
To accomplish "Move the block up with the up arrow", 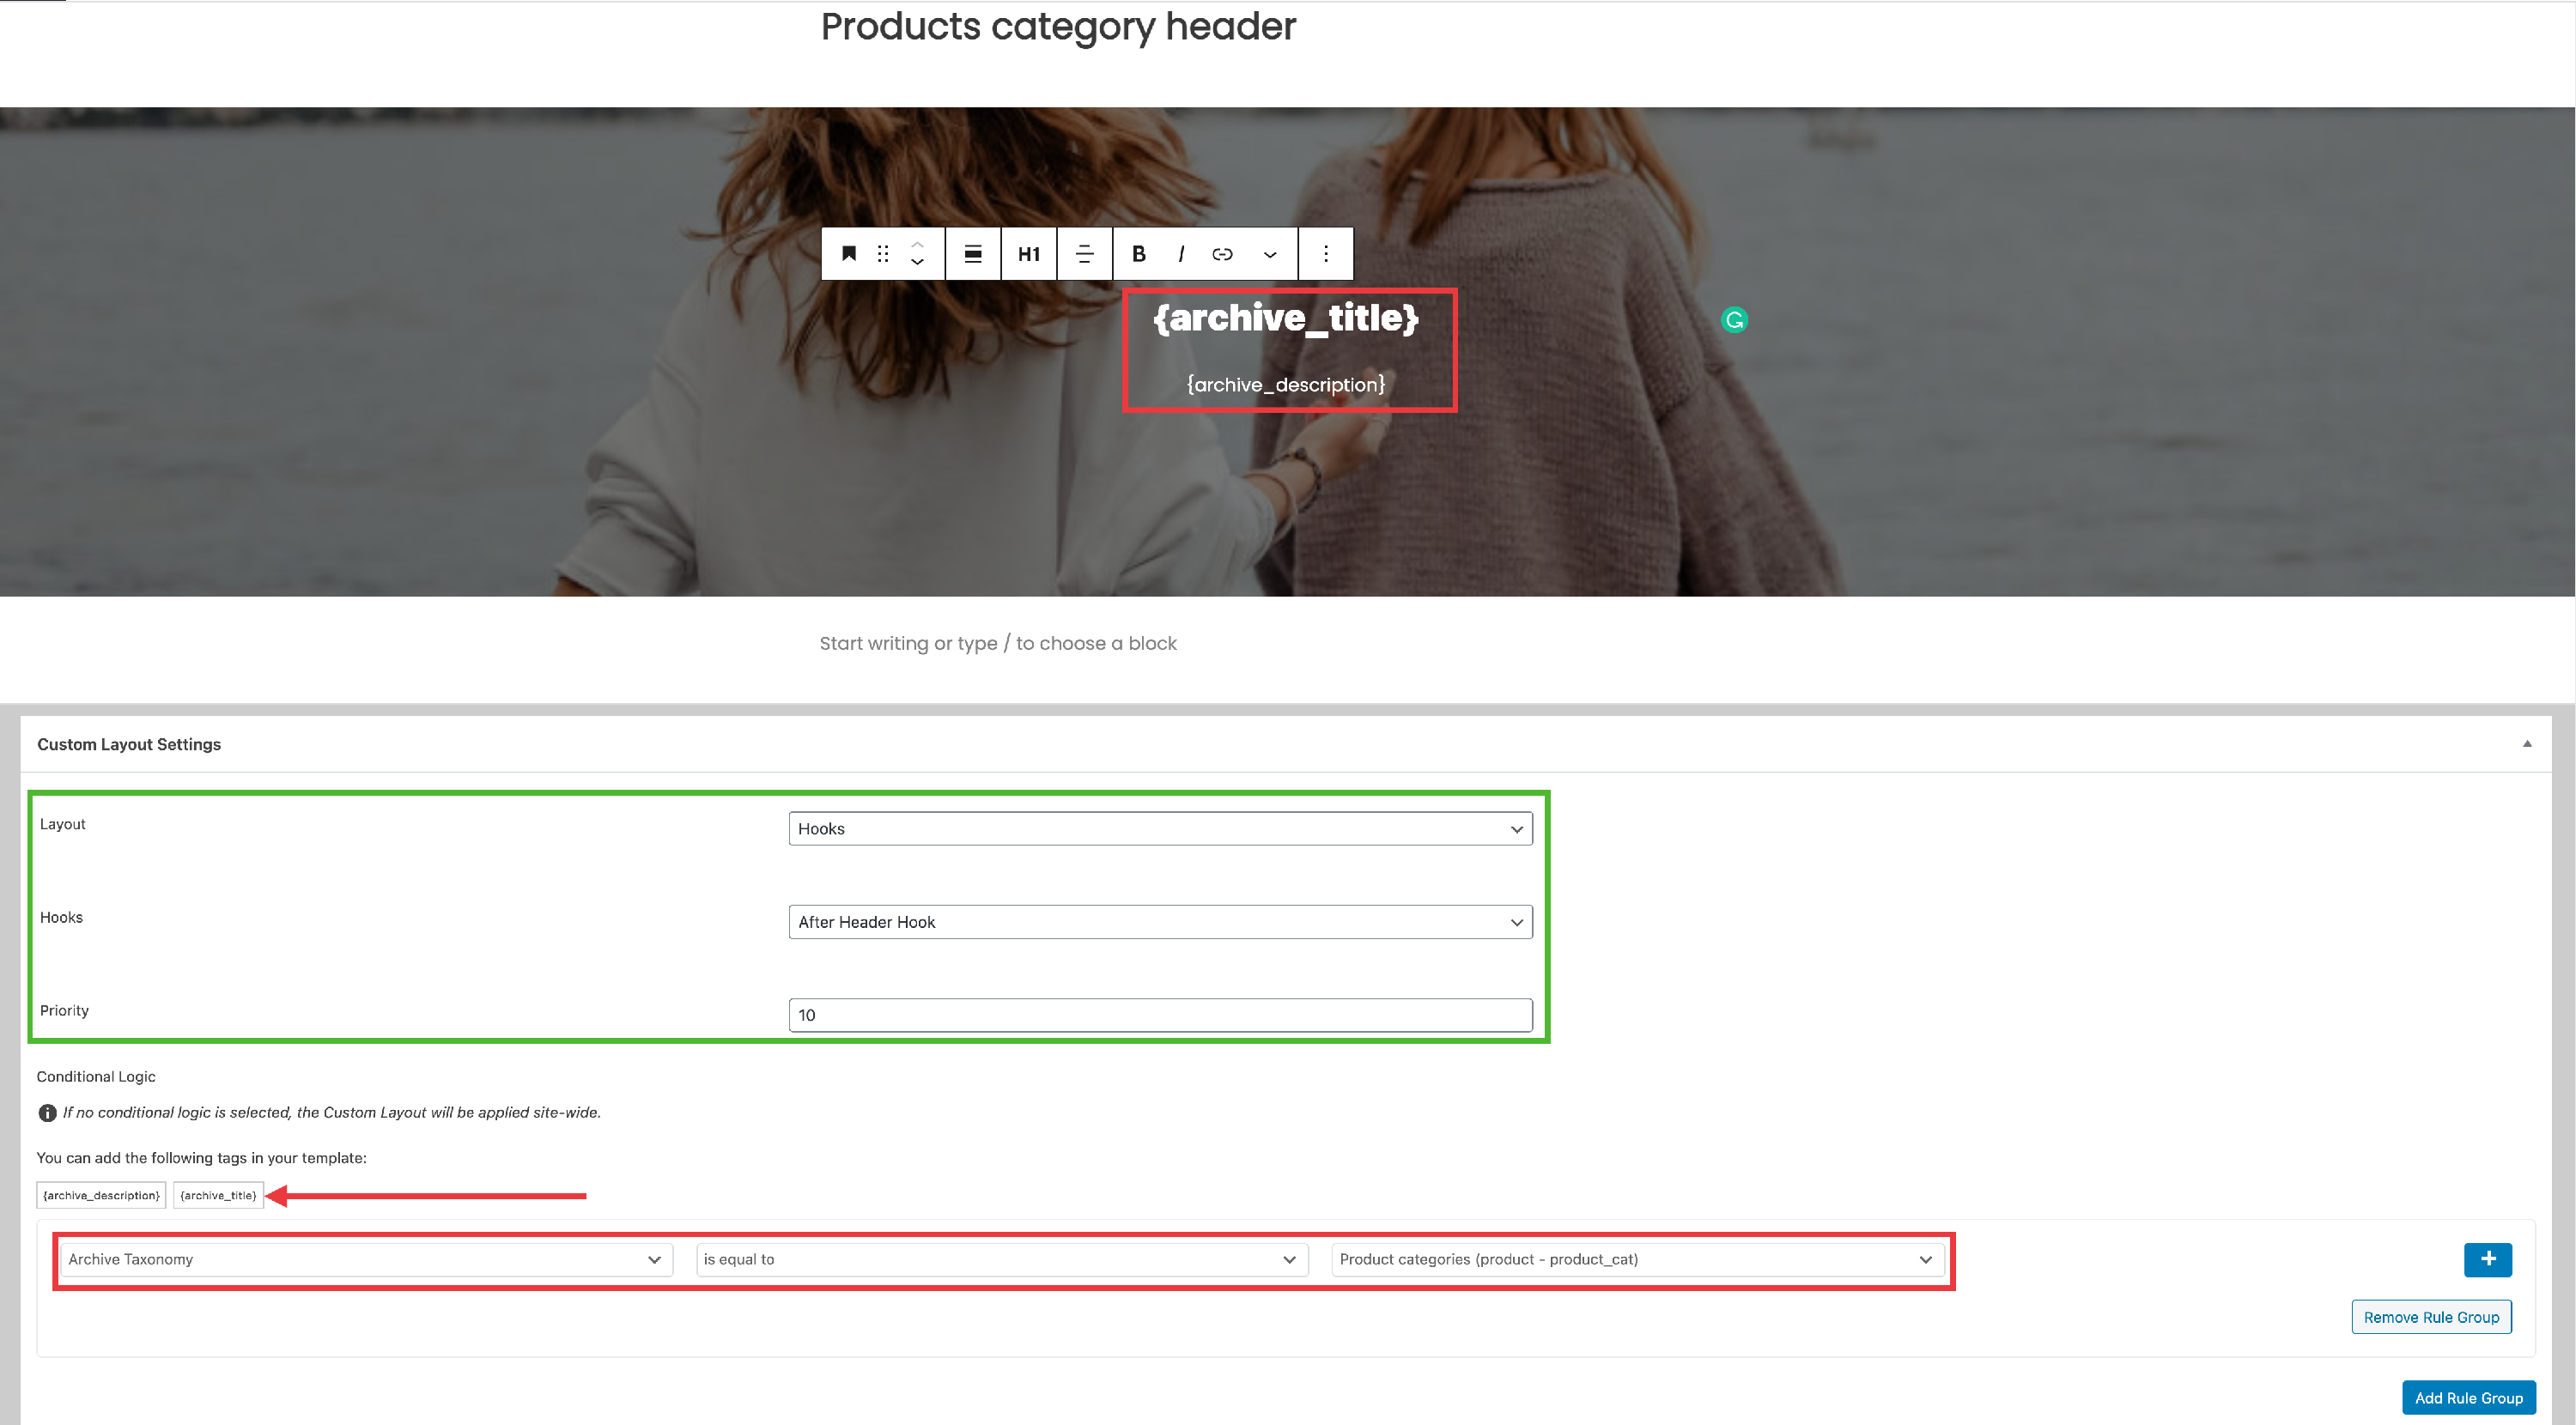I will point(916,244).
